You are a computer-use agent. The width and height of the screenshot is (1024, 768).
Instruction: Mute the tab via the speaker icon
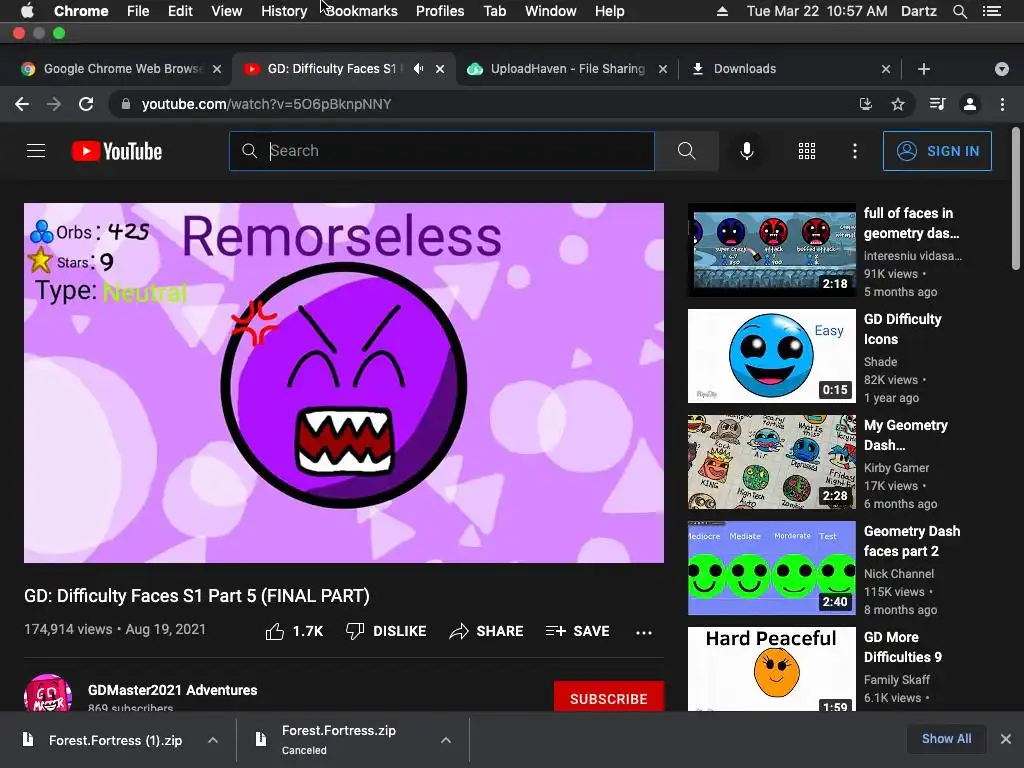(x=419, y=69)
